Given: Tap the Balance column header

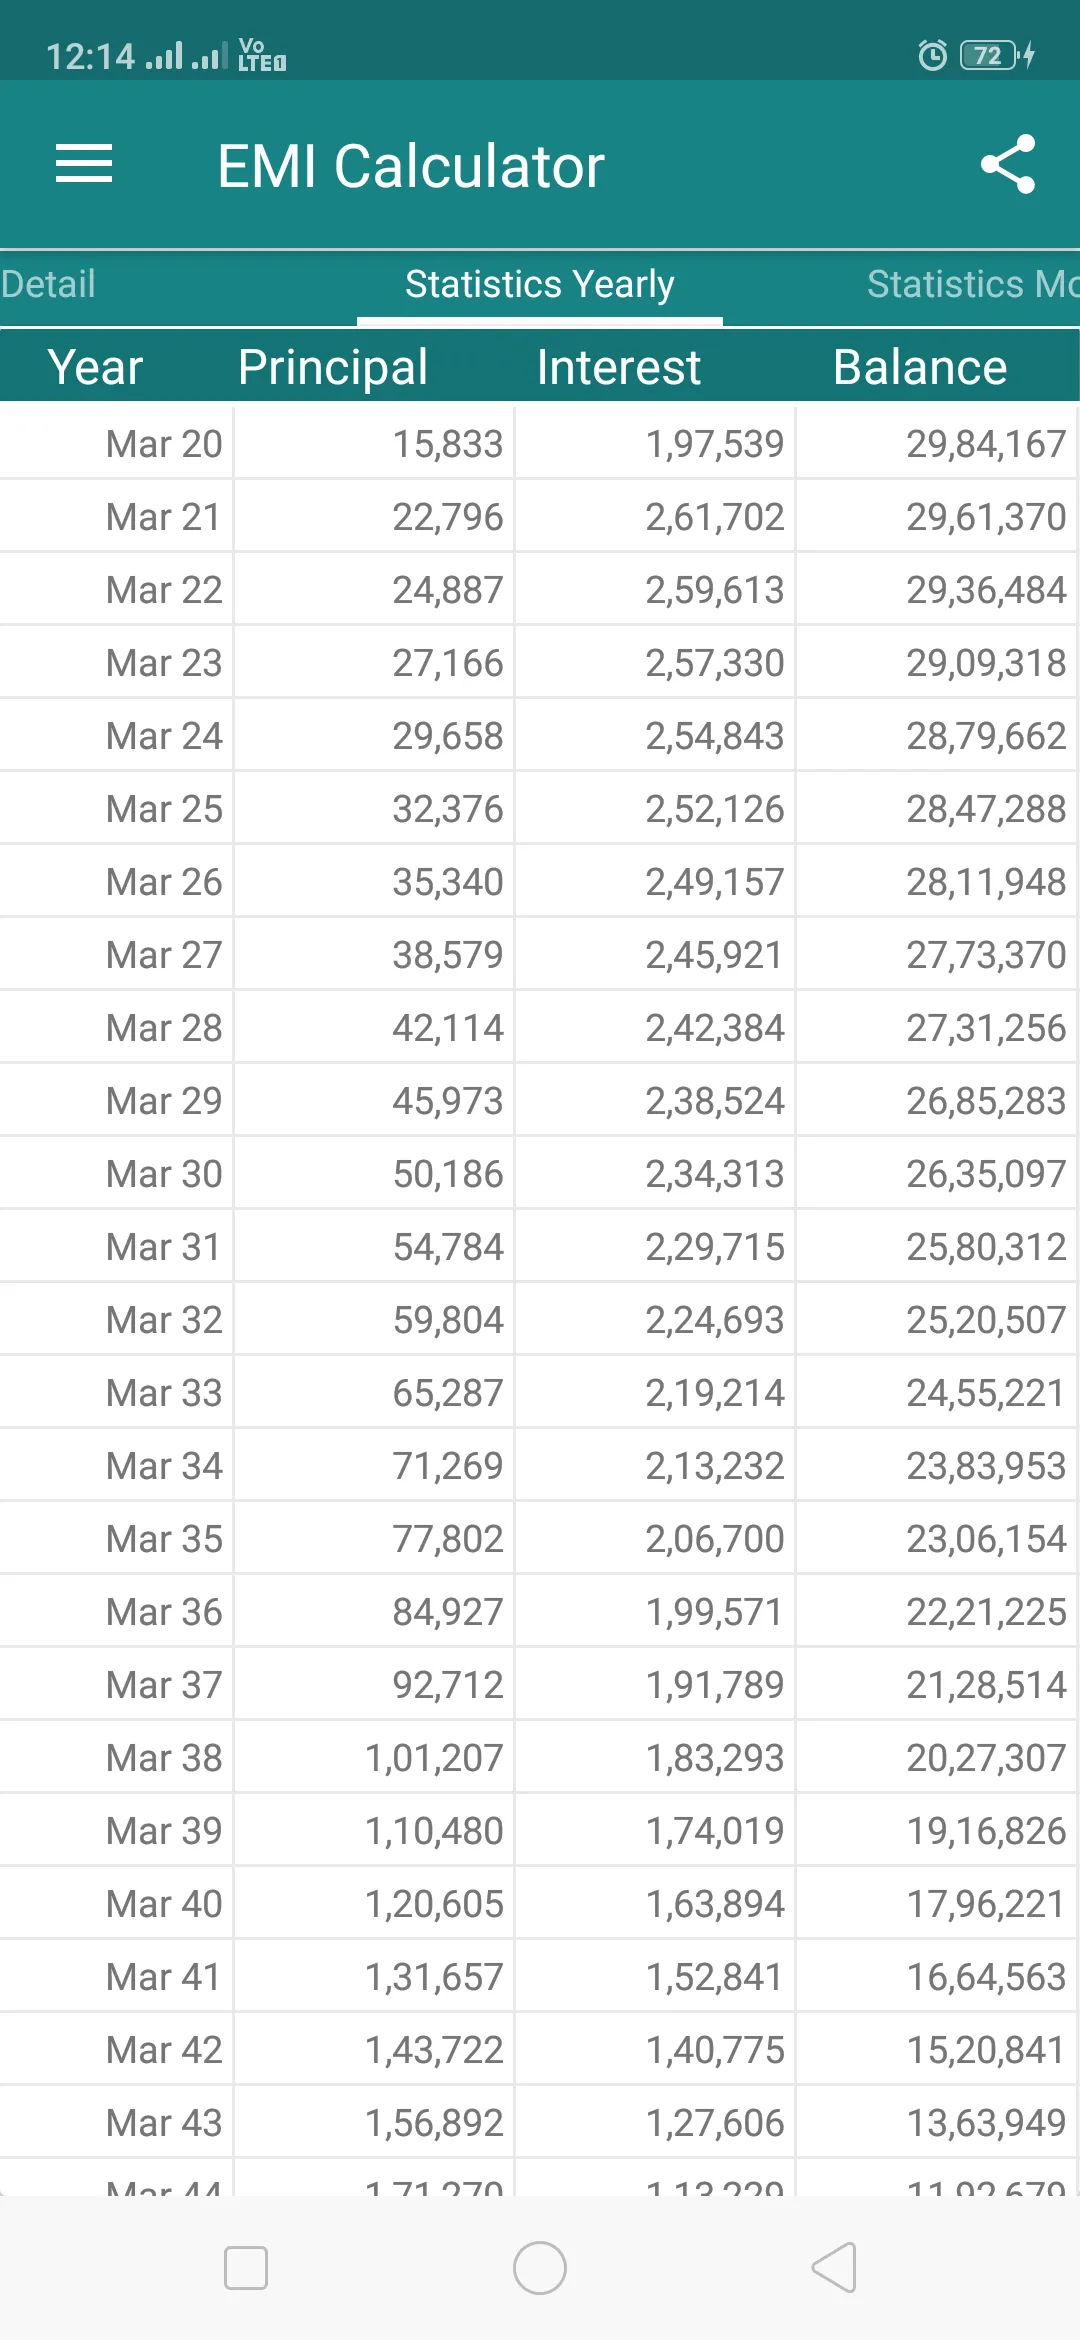Looking at the screenshot, I should (x=920, y=367).
